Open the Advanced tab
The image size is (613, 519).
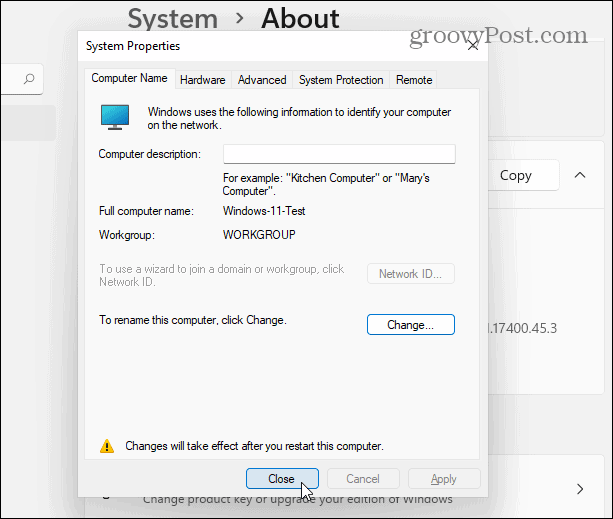pyautogui.click(x=262, y=80)
